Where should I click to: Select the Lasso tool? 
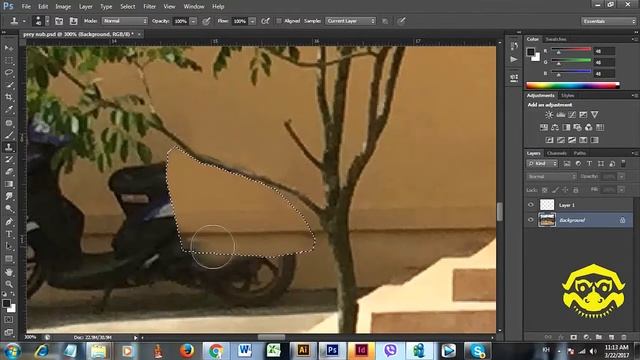[9, 73]
